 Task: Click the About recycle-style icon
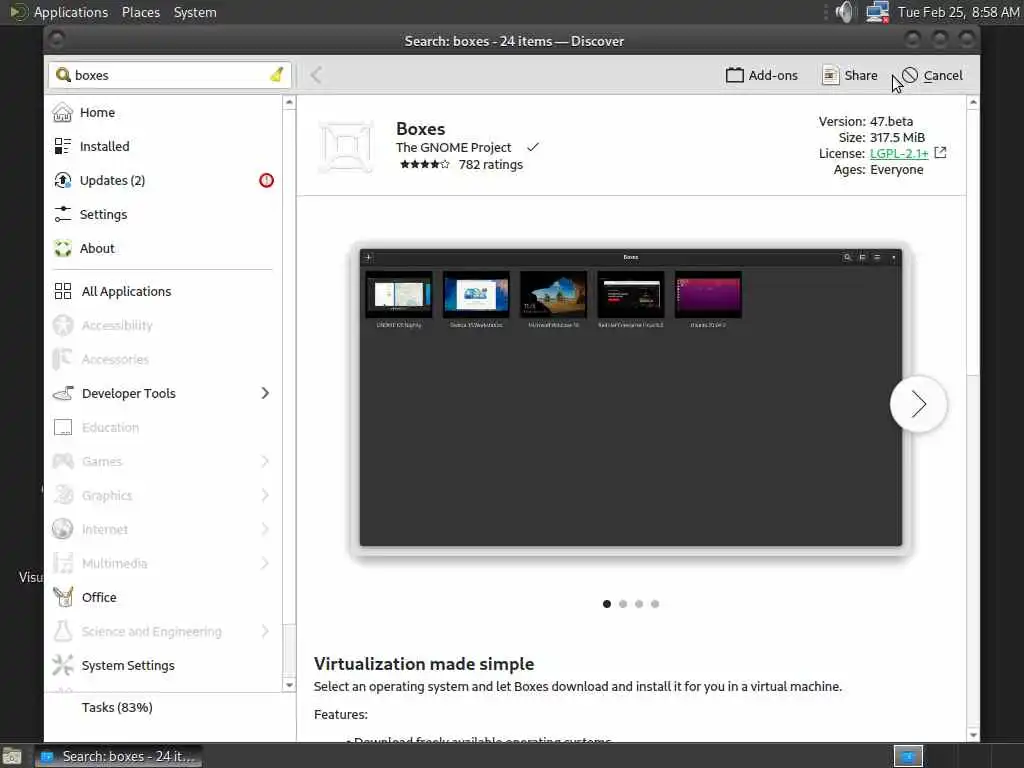pyautogui.click(x=63, y=248)
